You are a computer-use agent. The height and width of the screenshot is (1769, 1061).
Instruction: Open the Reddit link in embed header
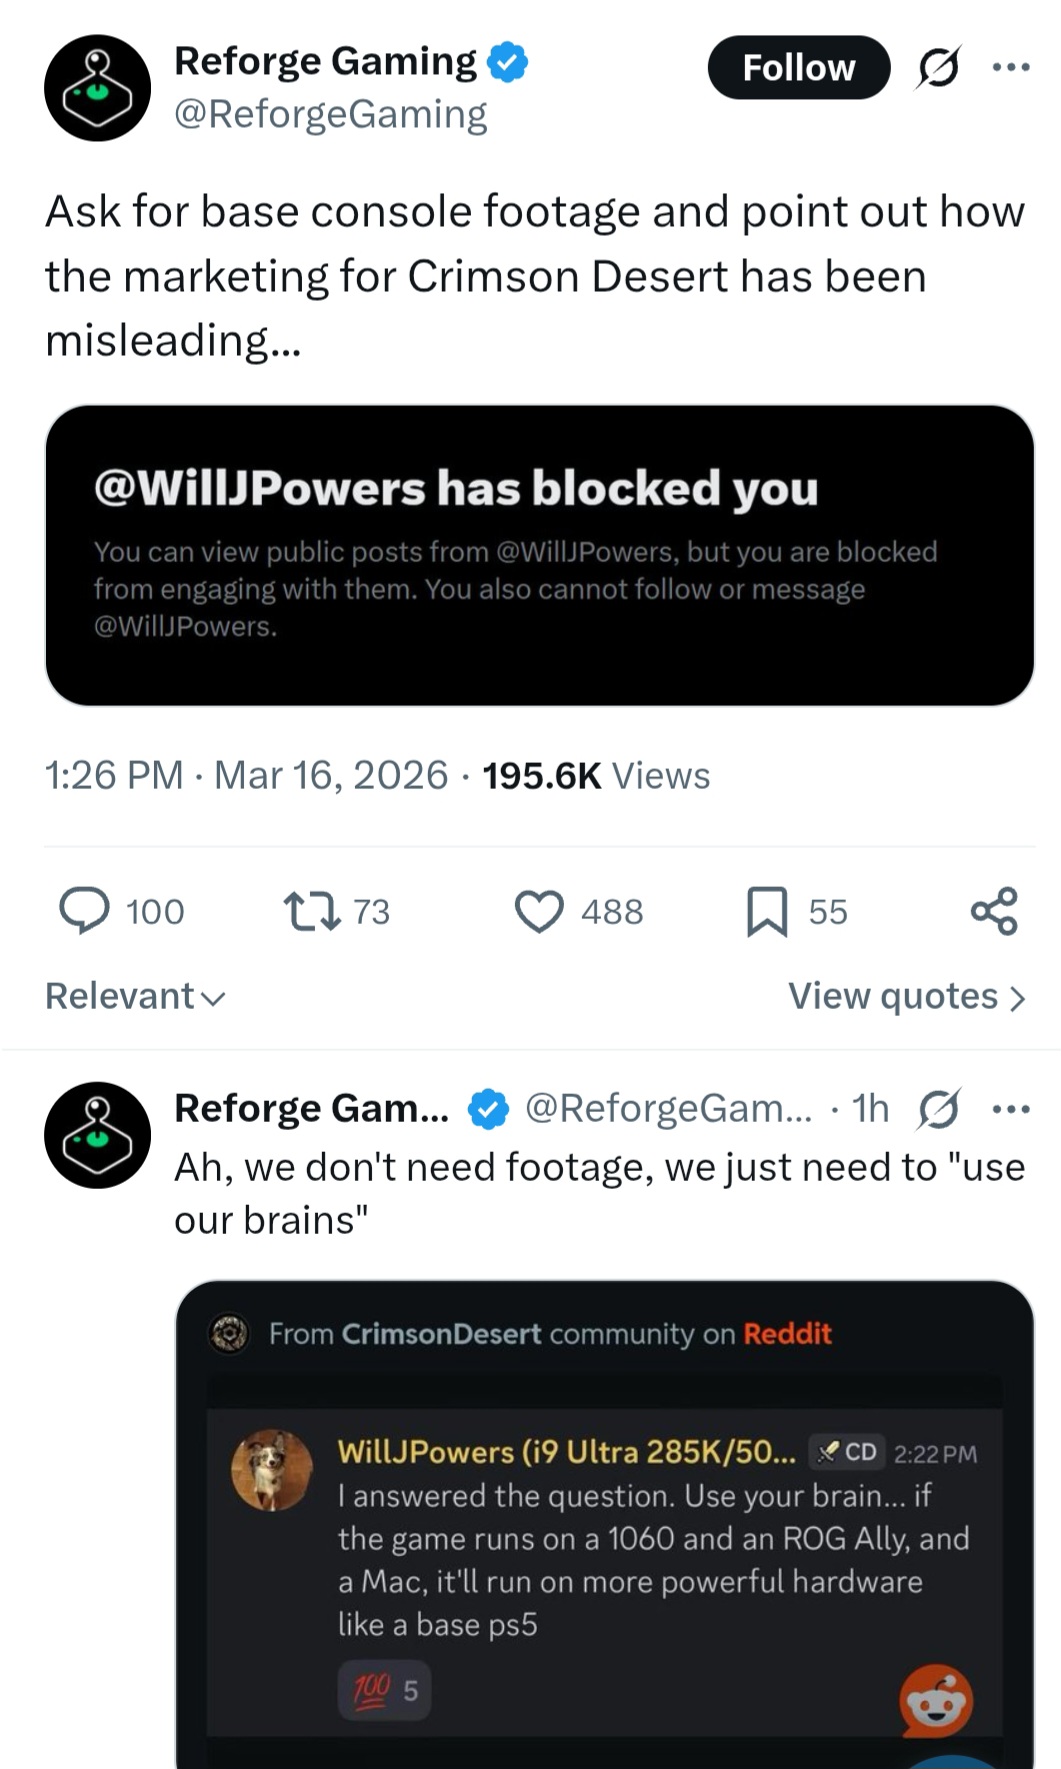[x=787, y=1333]
